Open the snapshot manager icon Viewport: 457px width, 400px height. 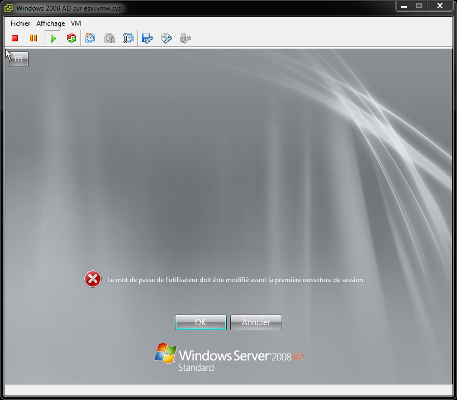128,38
